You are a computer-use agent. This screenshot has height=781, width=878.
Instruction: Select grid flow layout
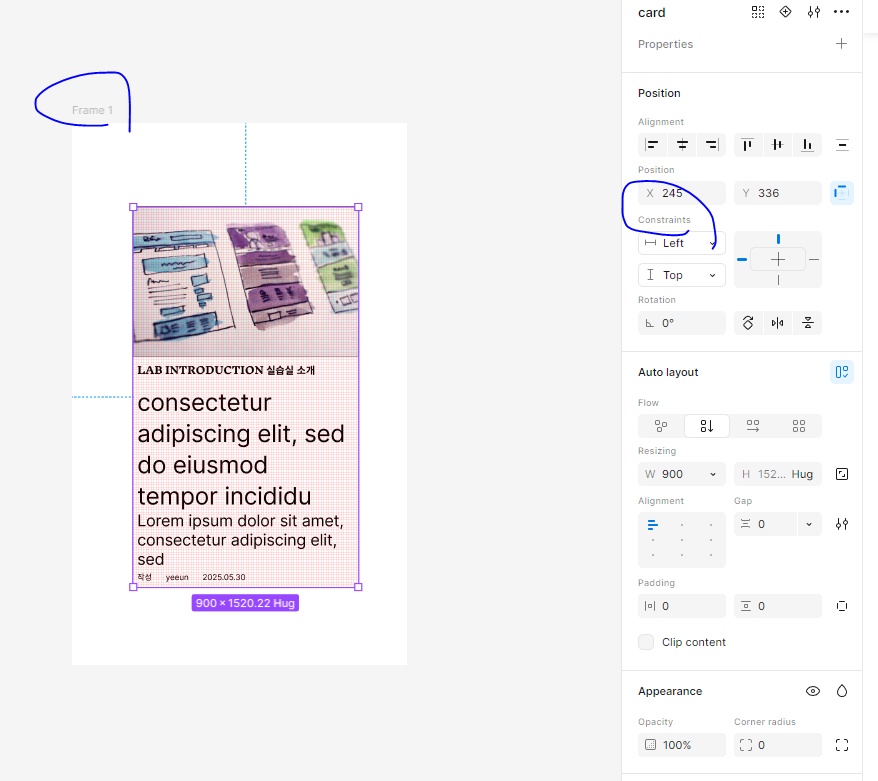[798, 426]
